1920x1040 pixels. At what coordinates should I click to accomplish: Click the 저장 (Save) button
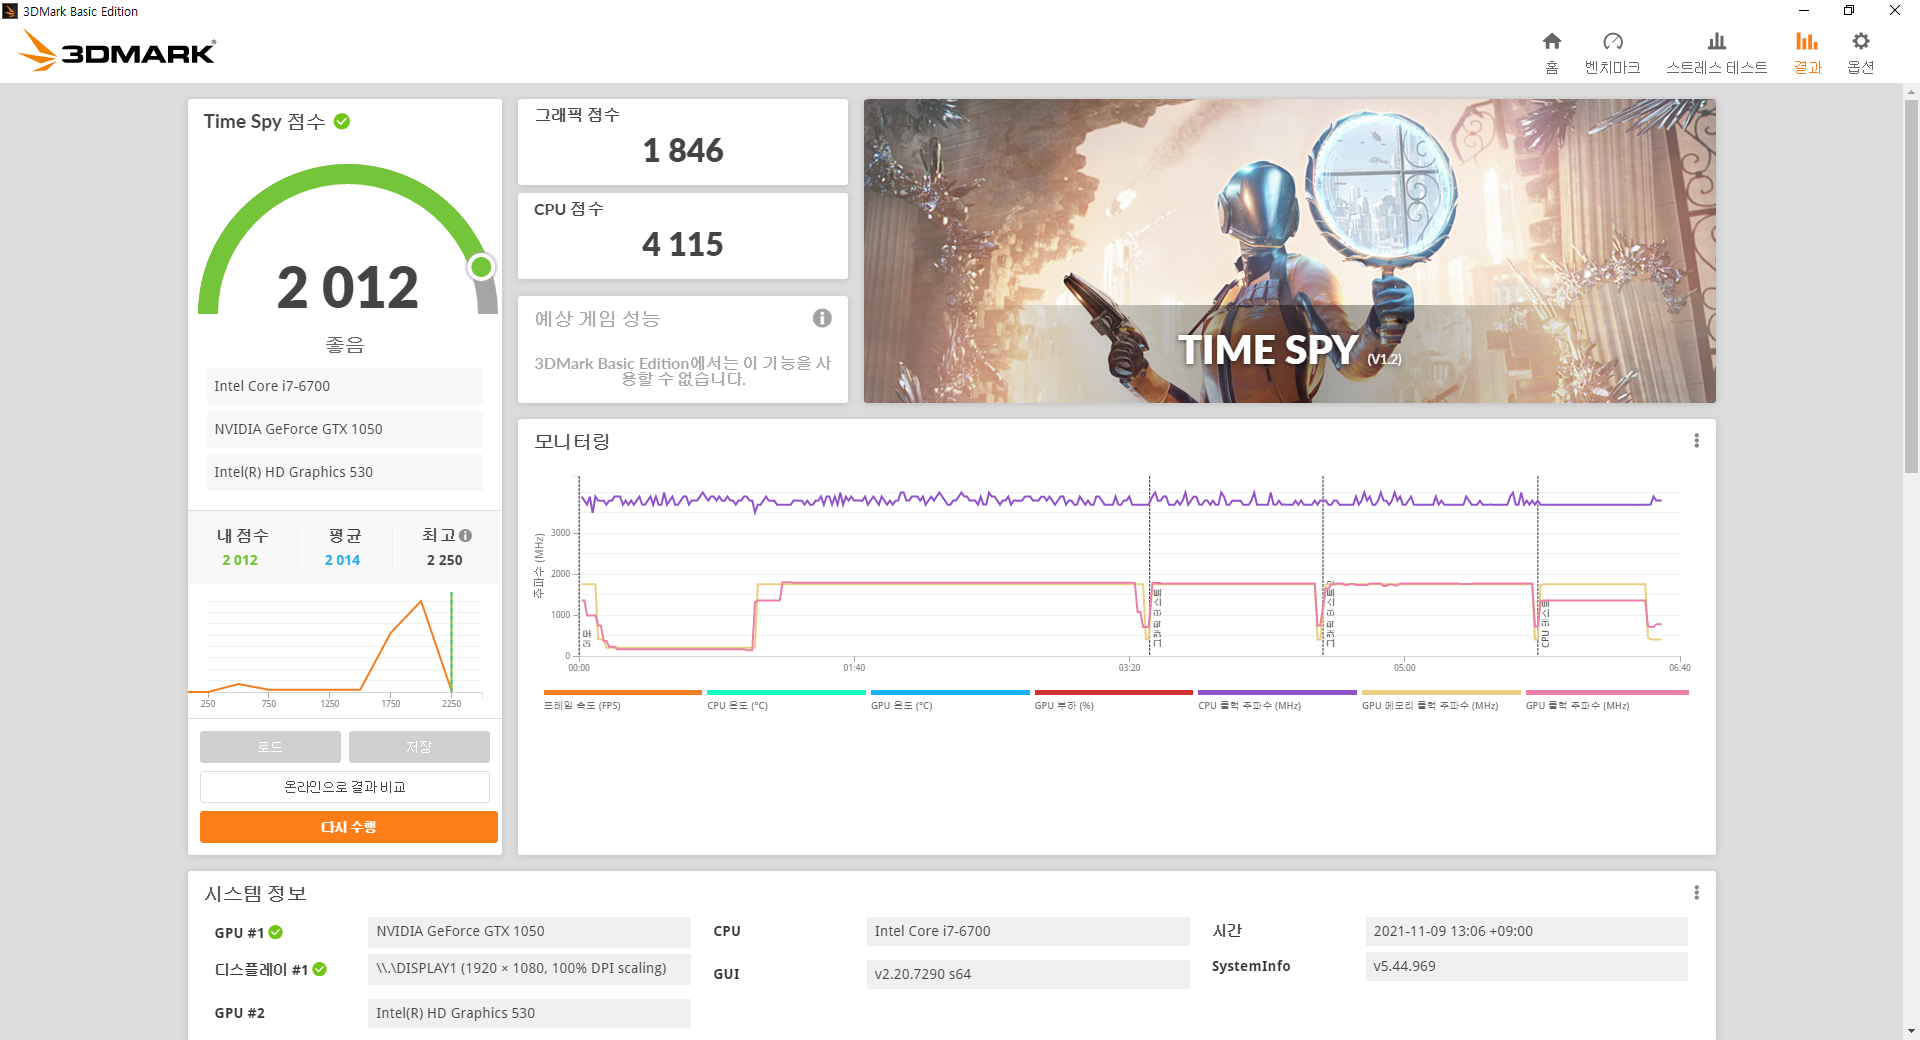pyautogui.click(x=419, y=747)
